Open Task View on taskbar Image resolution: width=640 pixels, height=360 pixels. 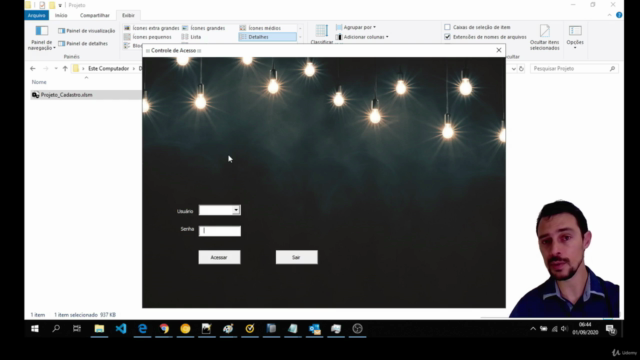click(x=77, y=329)
